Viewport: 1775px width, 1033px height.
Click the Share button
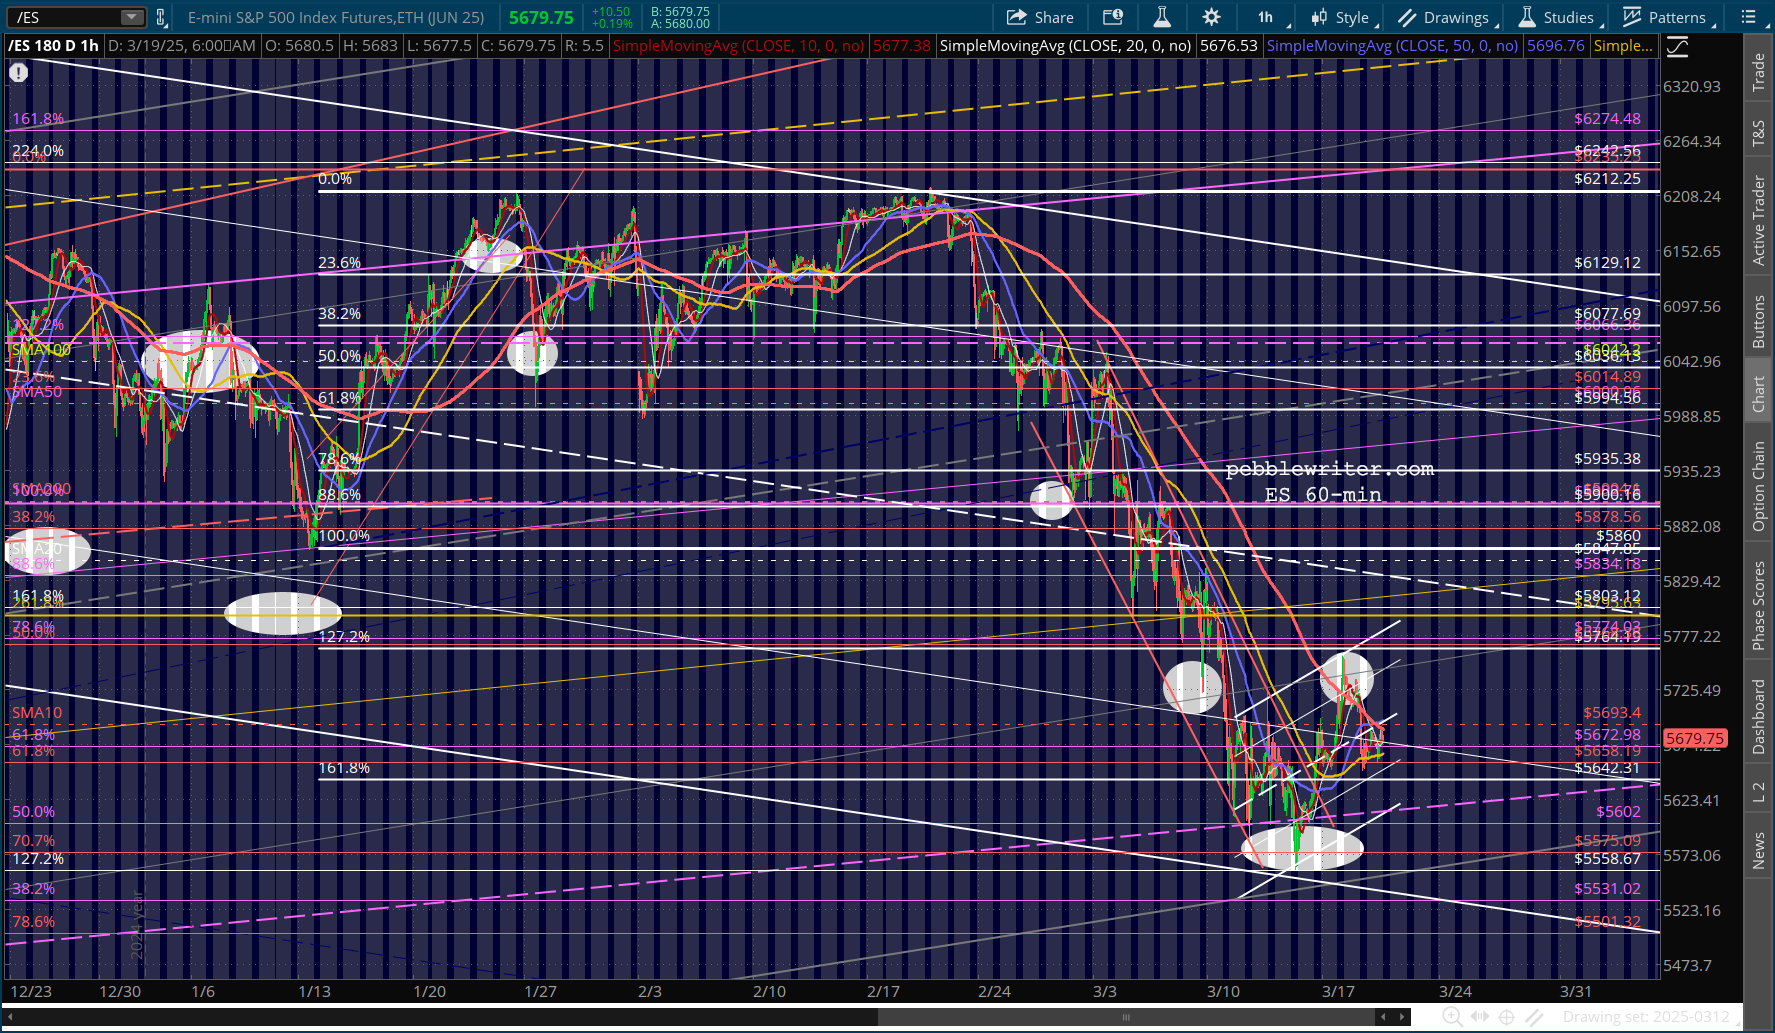[x=1040, y=17]
